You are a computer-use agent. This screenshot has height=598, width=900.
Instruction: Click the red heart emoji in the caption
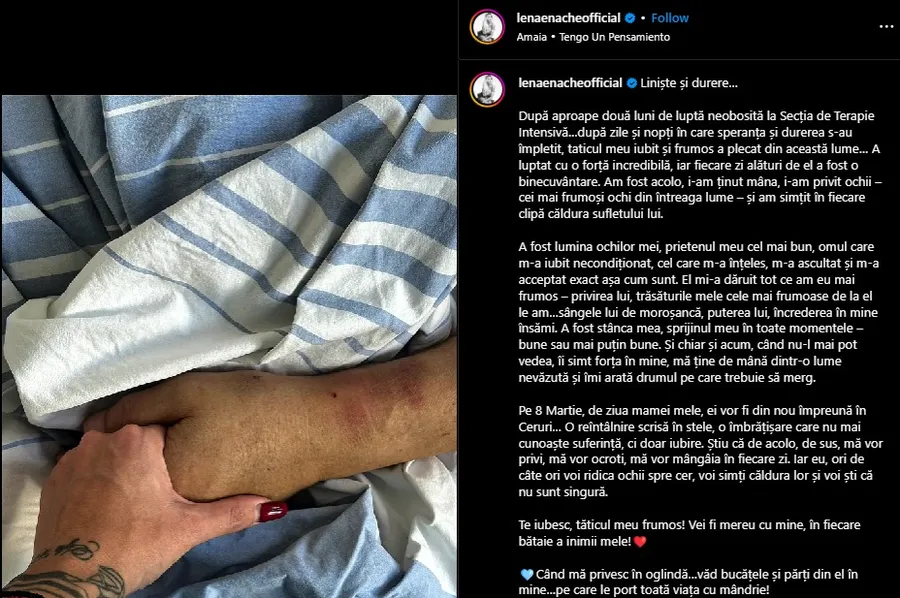(640, 541)
